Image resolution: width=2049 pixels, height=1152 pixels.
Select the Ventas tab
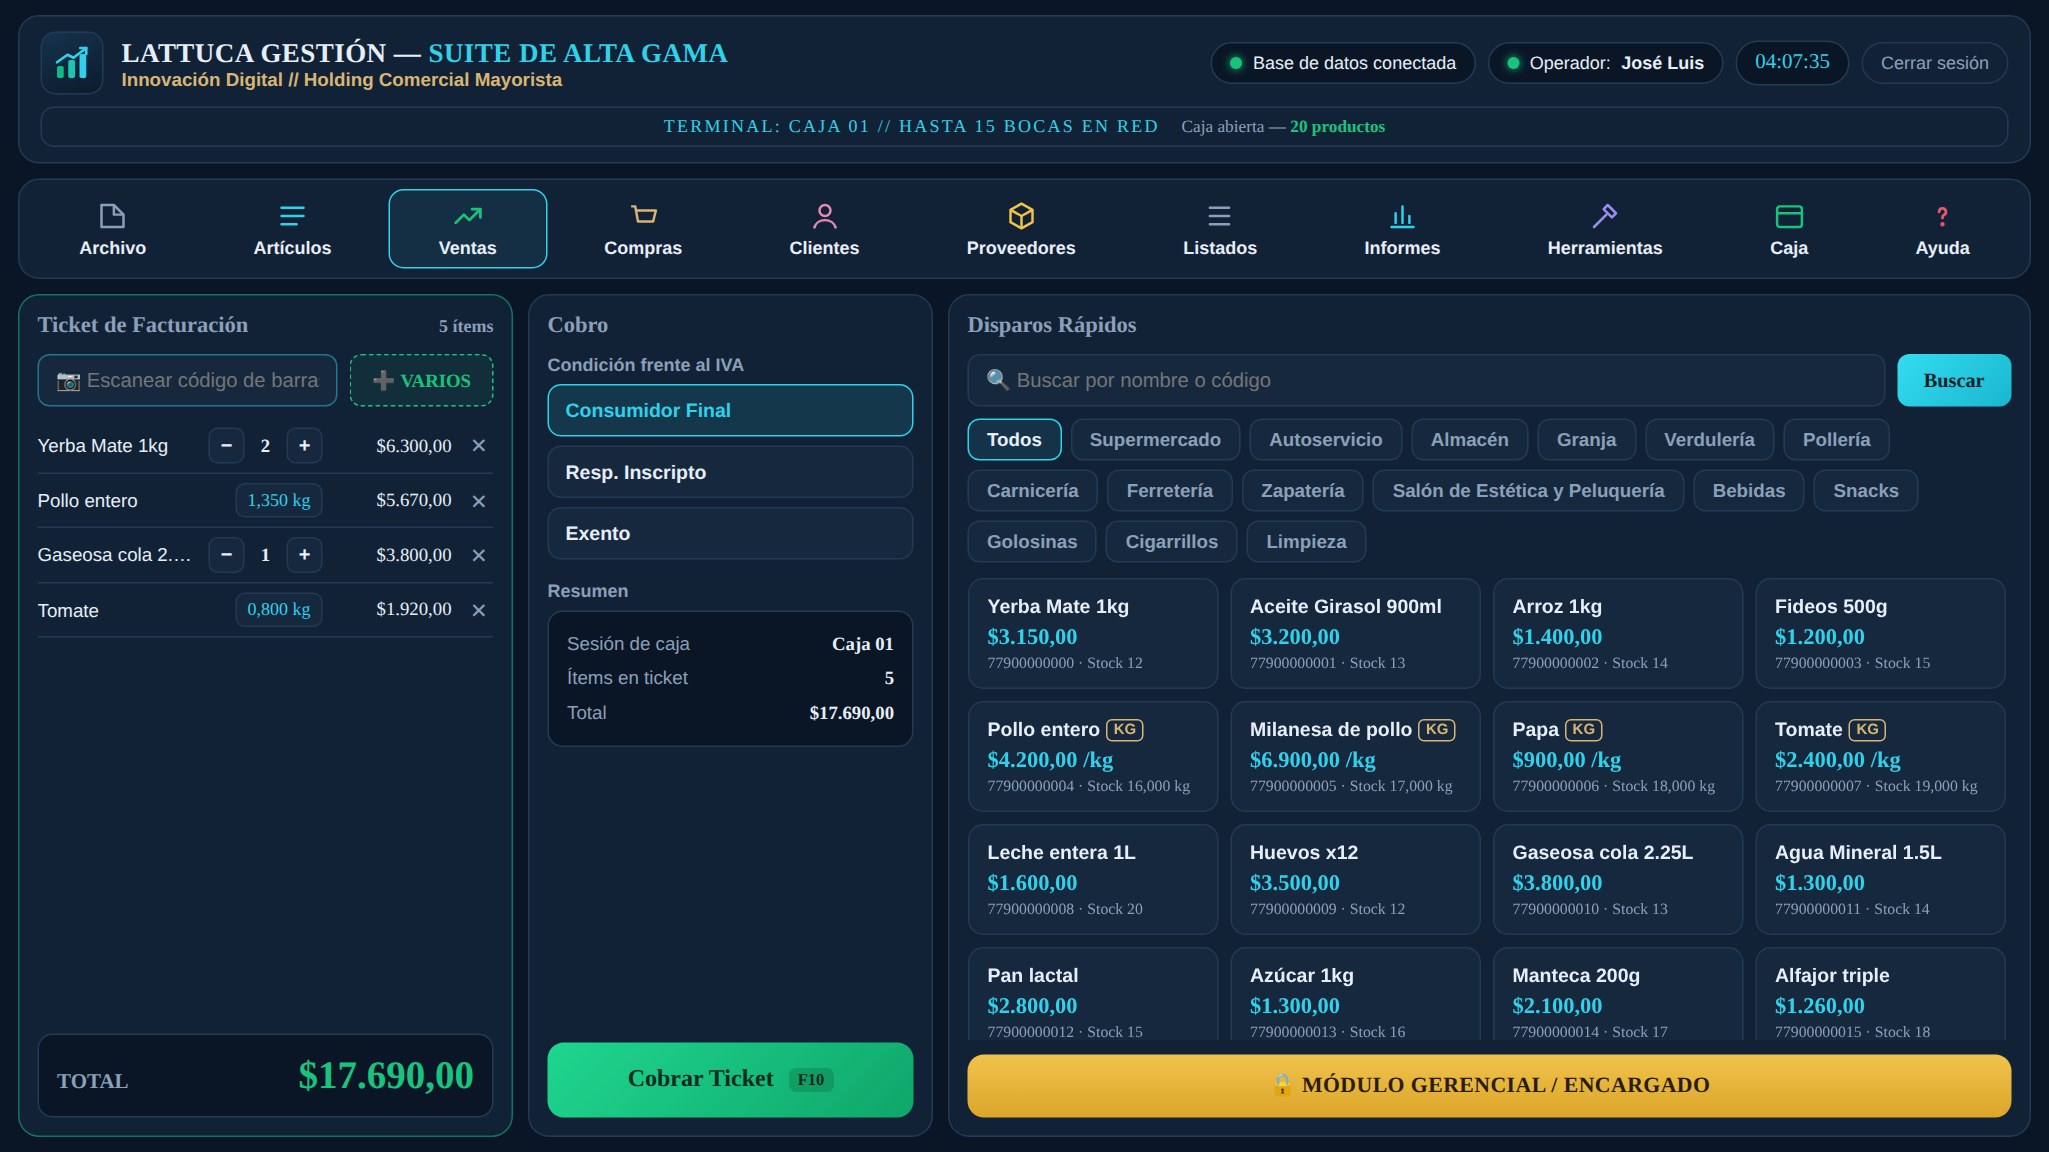click(467, 229)
